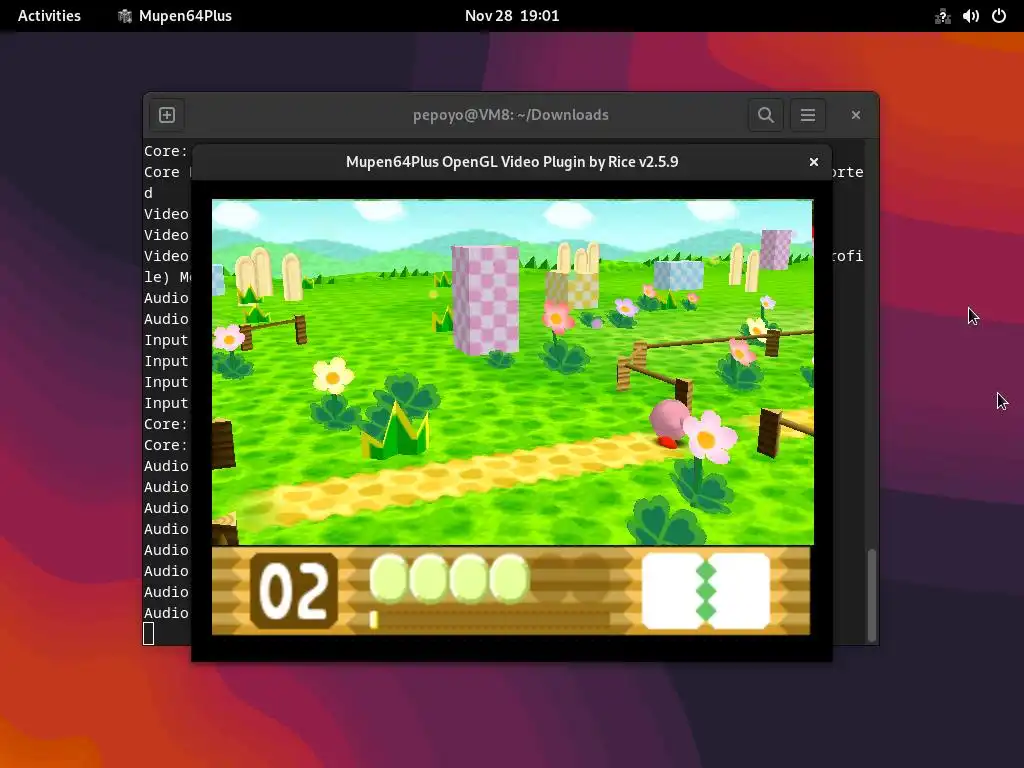The image size is (1024, 768).
Task: Click the green health pips in the game HUD
Action: click(449, 578)
